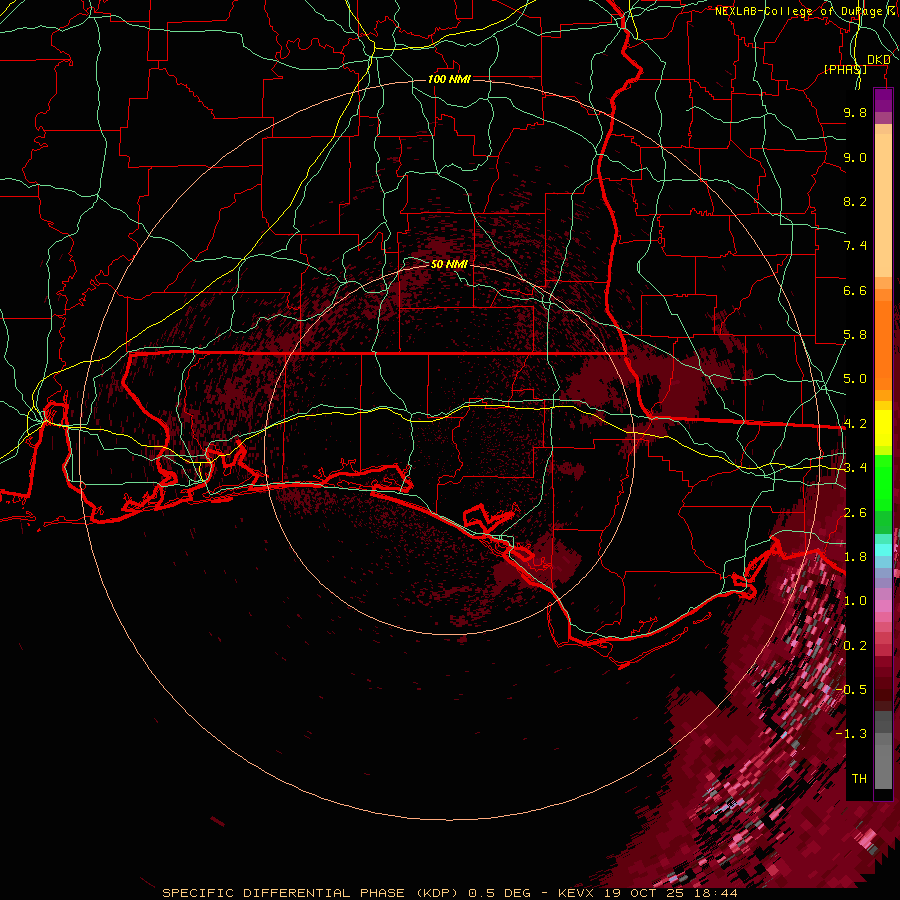Image resolution: width=900 pixels, height=900 pixels.
Task: Pick the cyan segment of the color bar
Action: pos(883,550)
